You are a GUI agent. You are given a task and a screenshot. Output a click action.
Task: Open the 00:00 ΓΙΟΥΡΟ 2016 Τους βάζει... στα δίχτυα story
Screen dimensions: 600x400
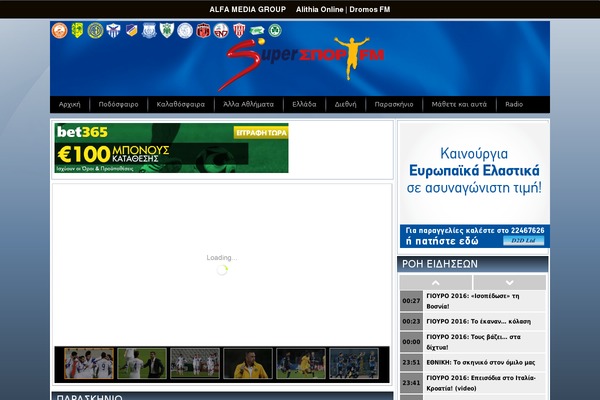click(473, 342)
